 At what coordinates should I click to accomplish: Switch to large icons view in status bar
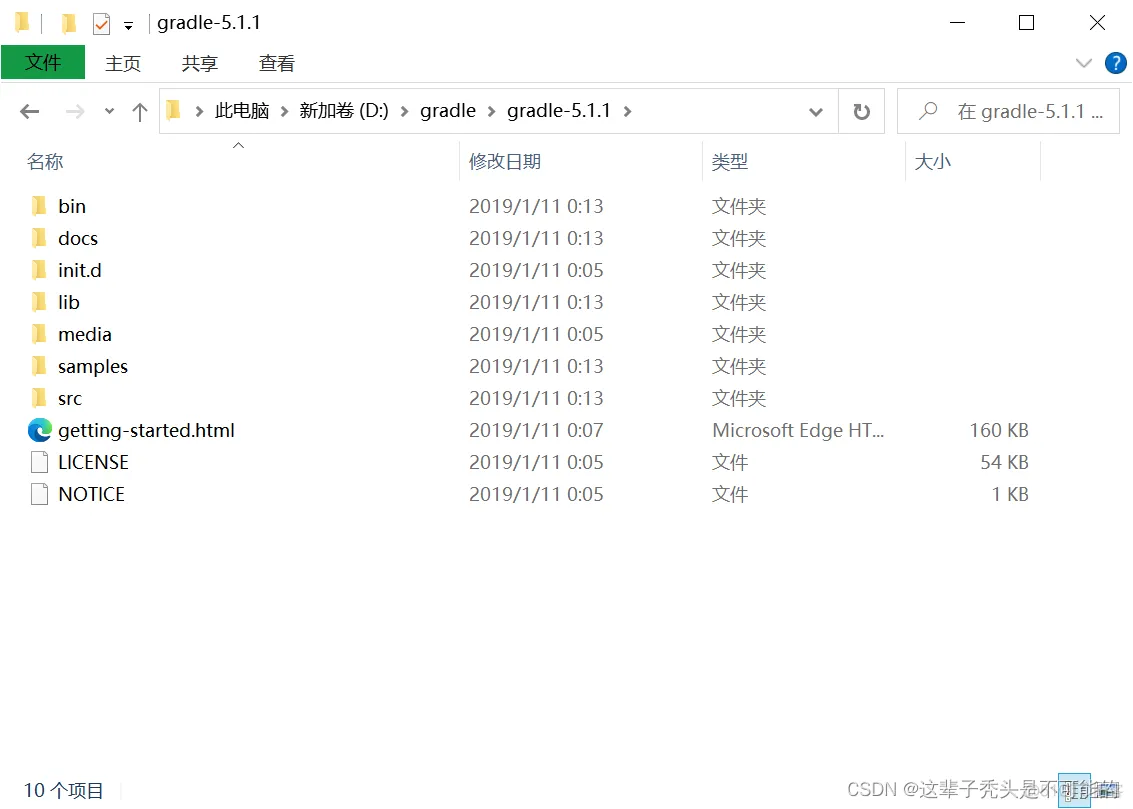[1106, 790]
